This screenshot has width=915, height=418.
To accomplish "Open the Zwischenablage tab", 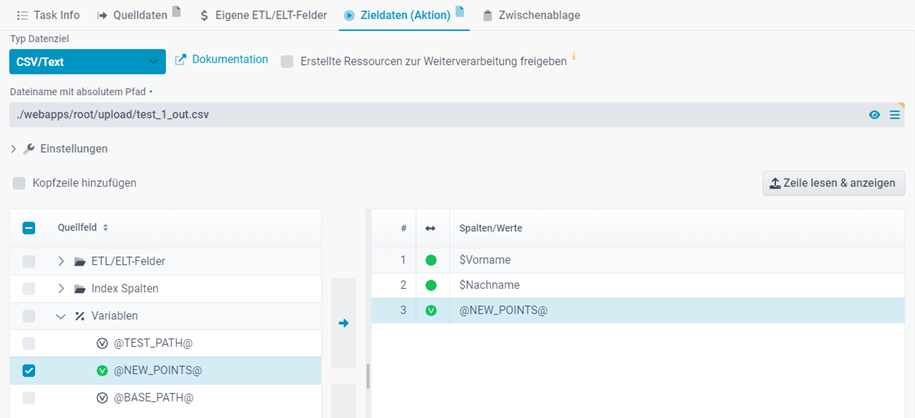I will coord(532,15).
